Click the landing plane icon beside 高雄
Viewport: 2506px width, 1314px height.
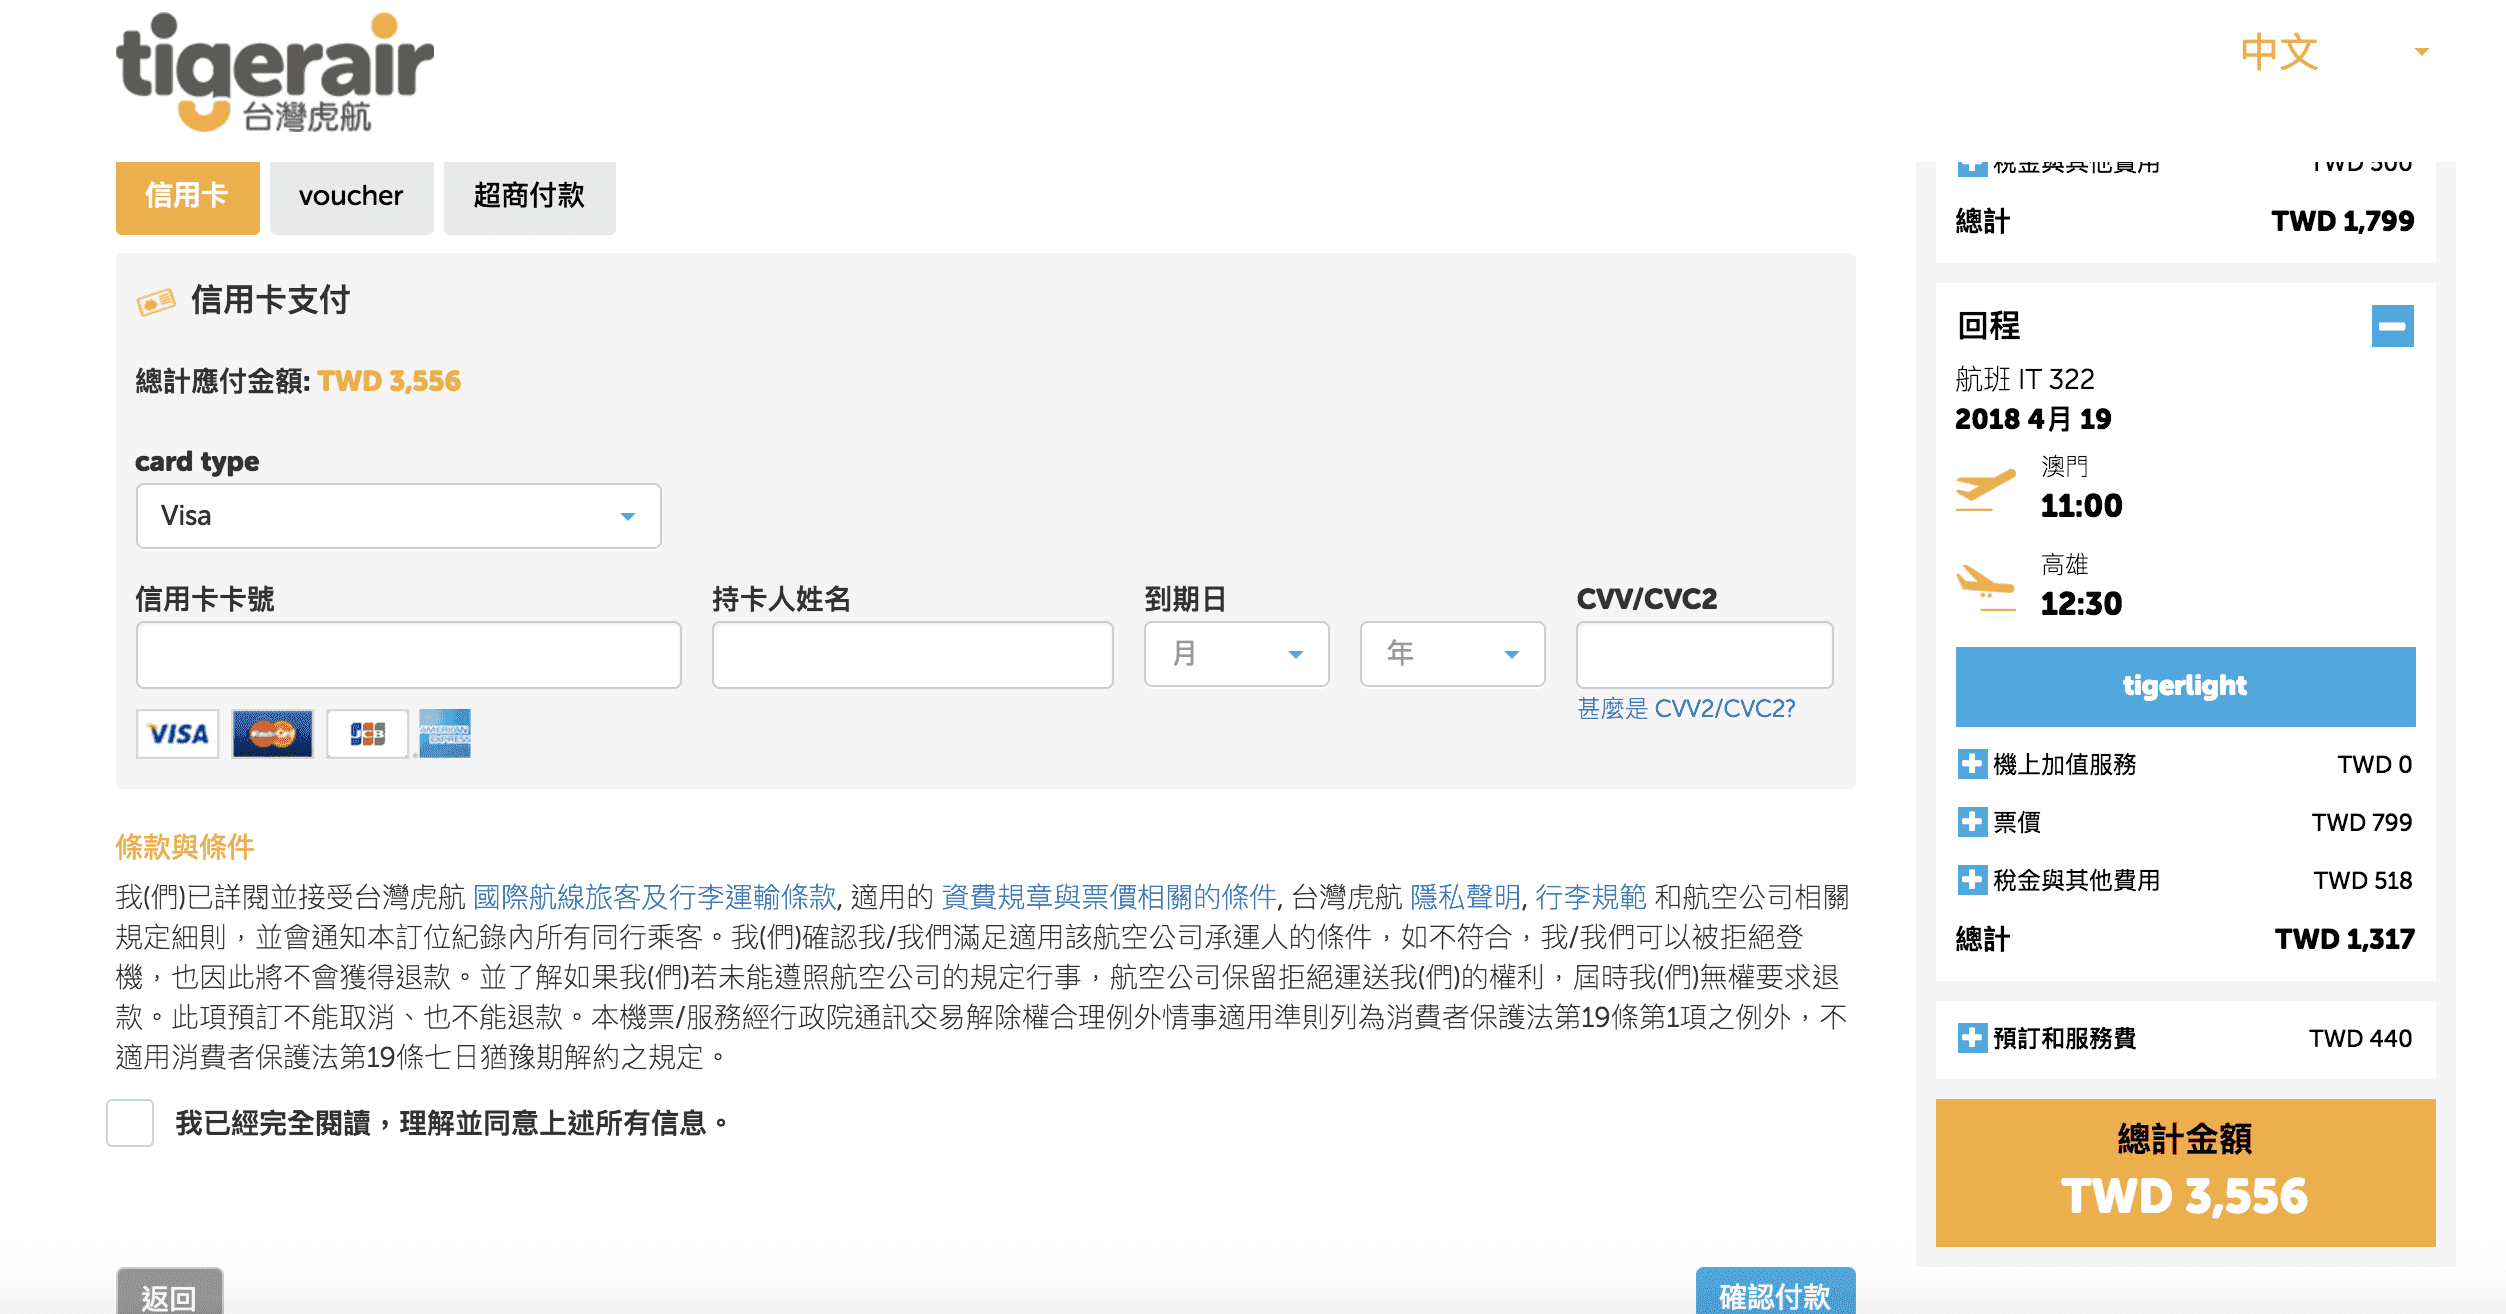tap(1985, 586)
